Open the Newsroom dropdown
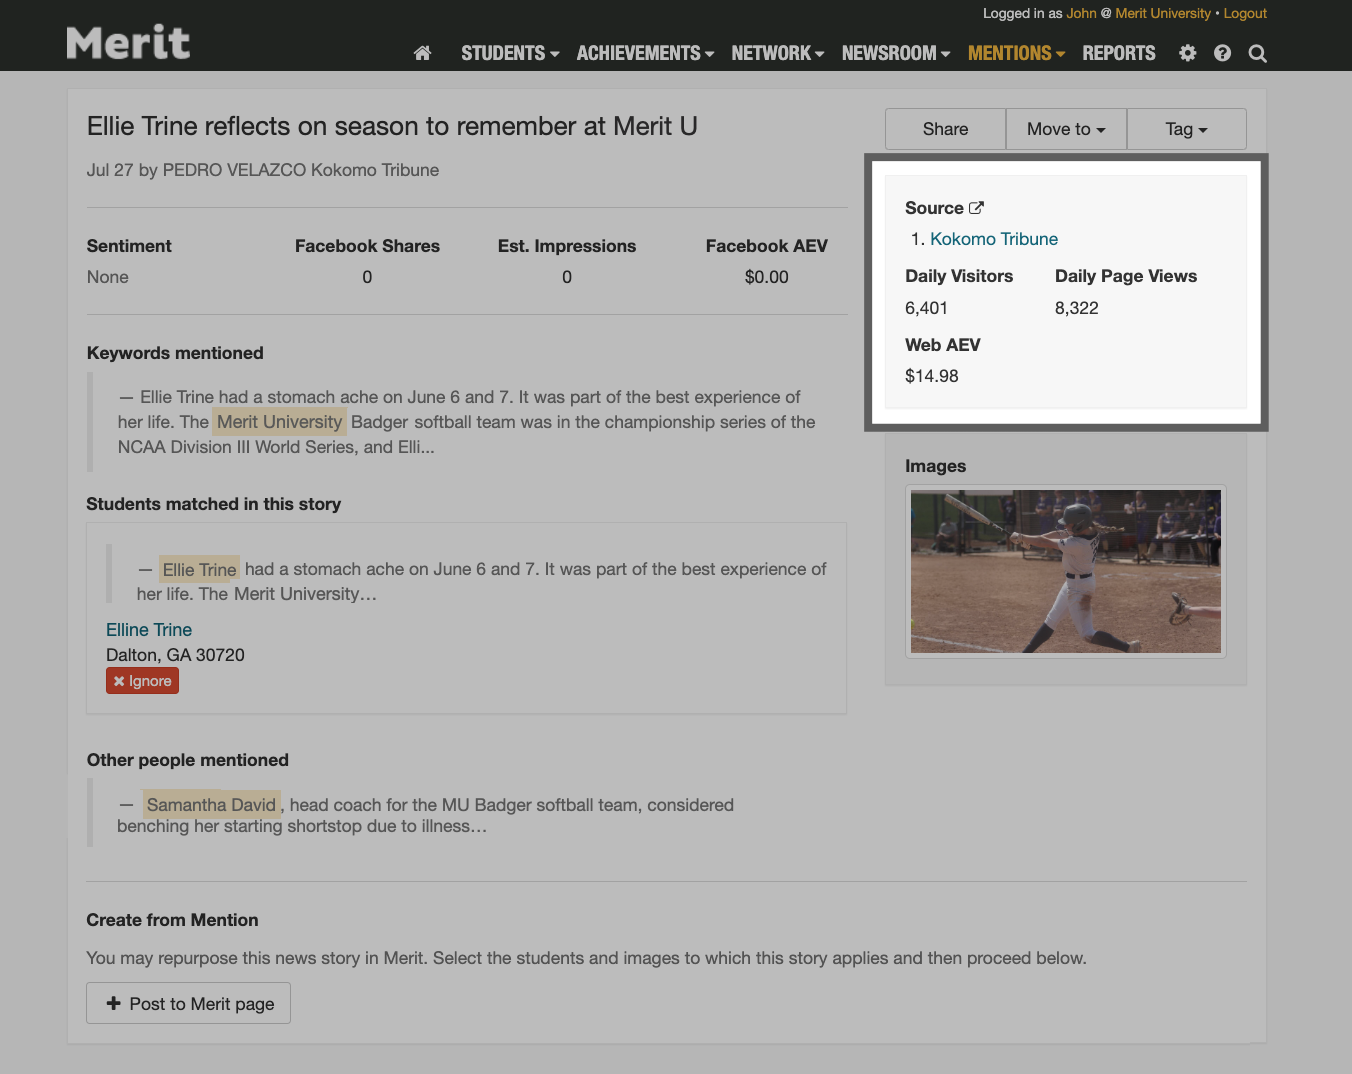 point(895,53)
